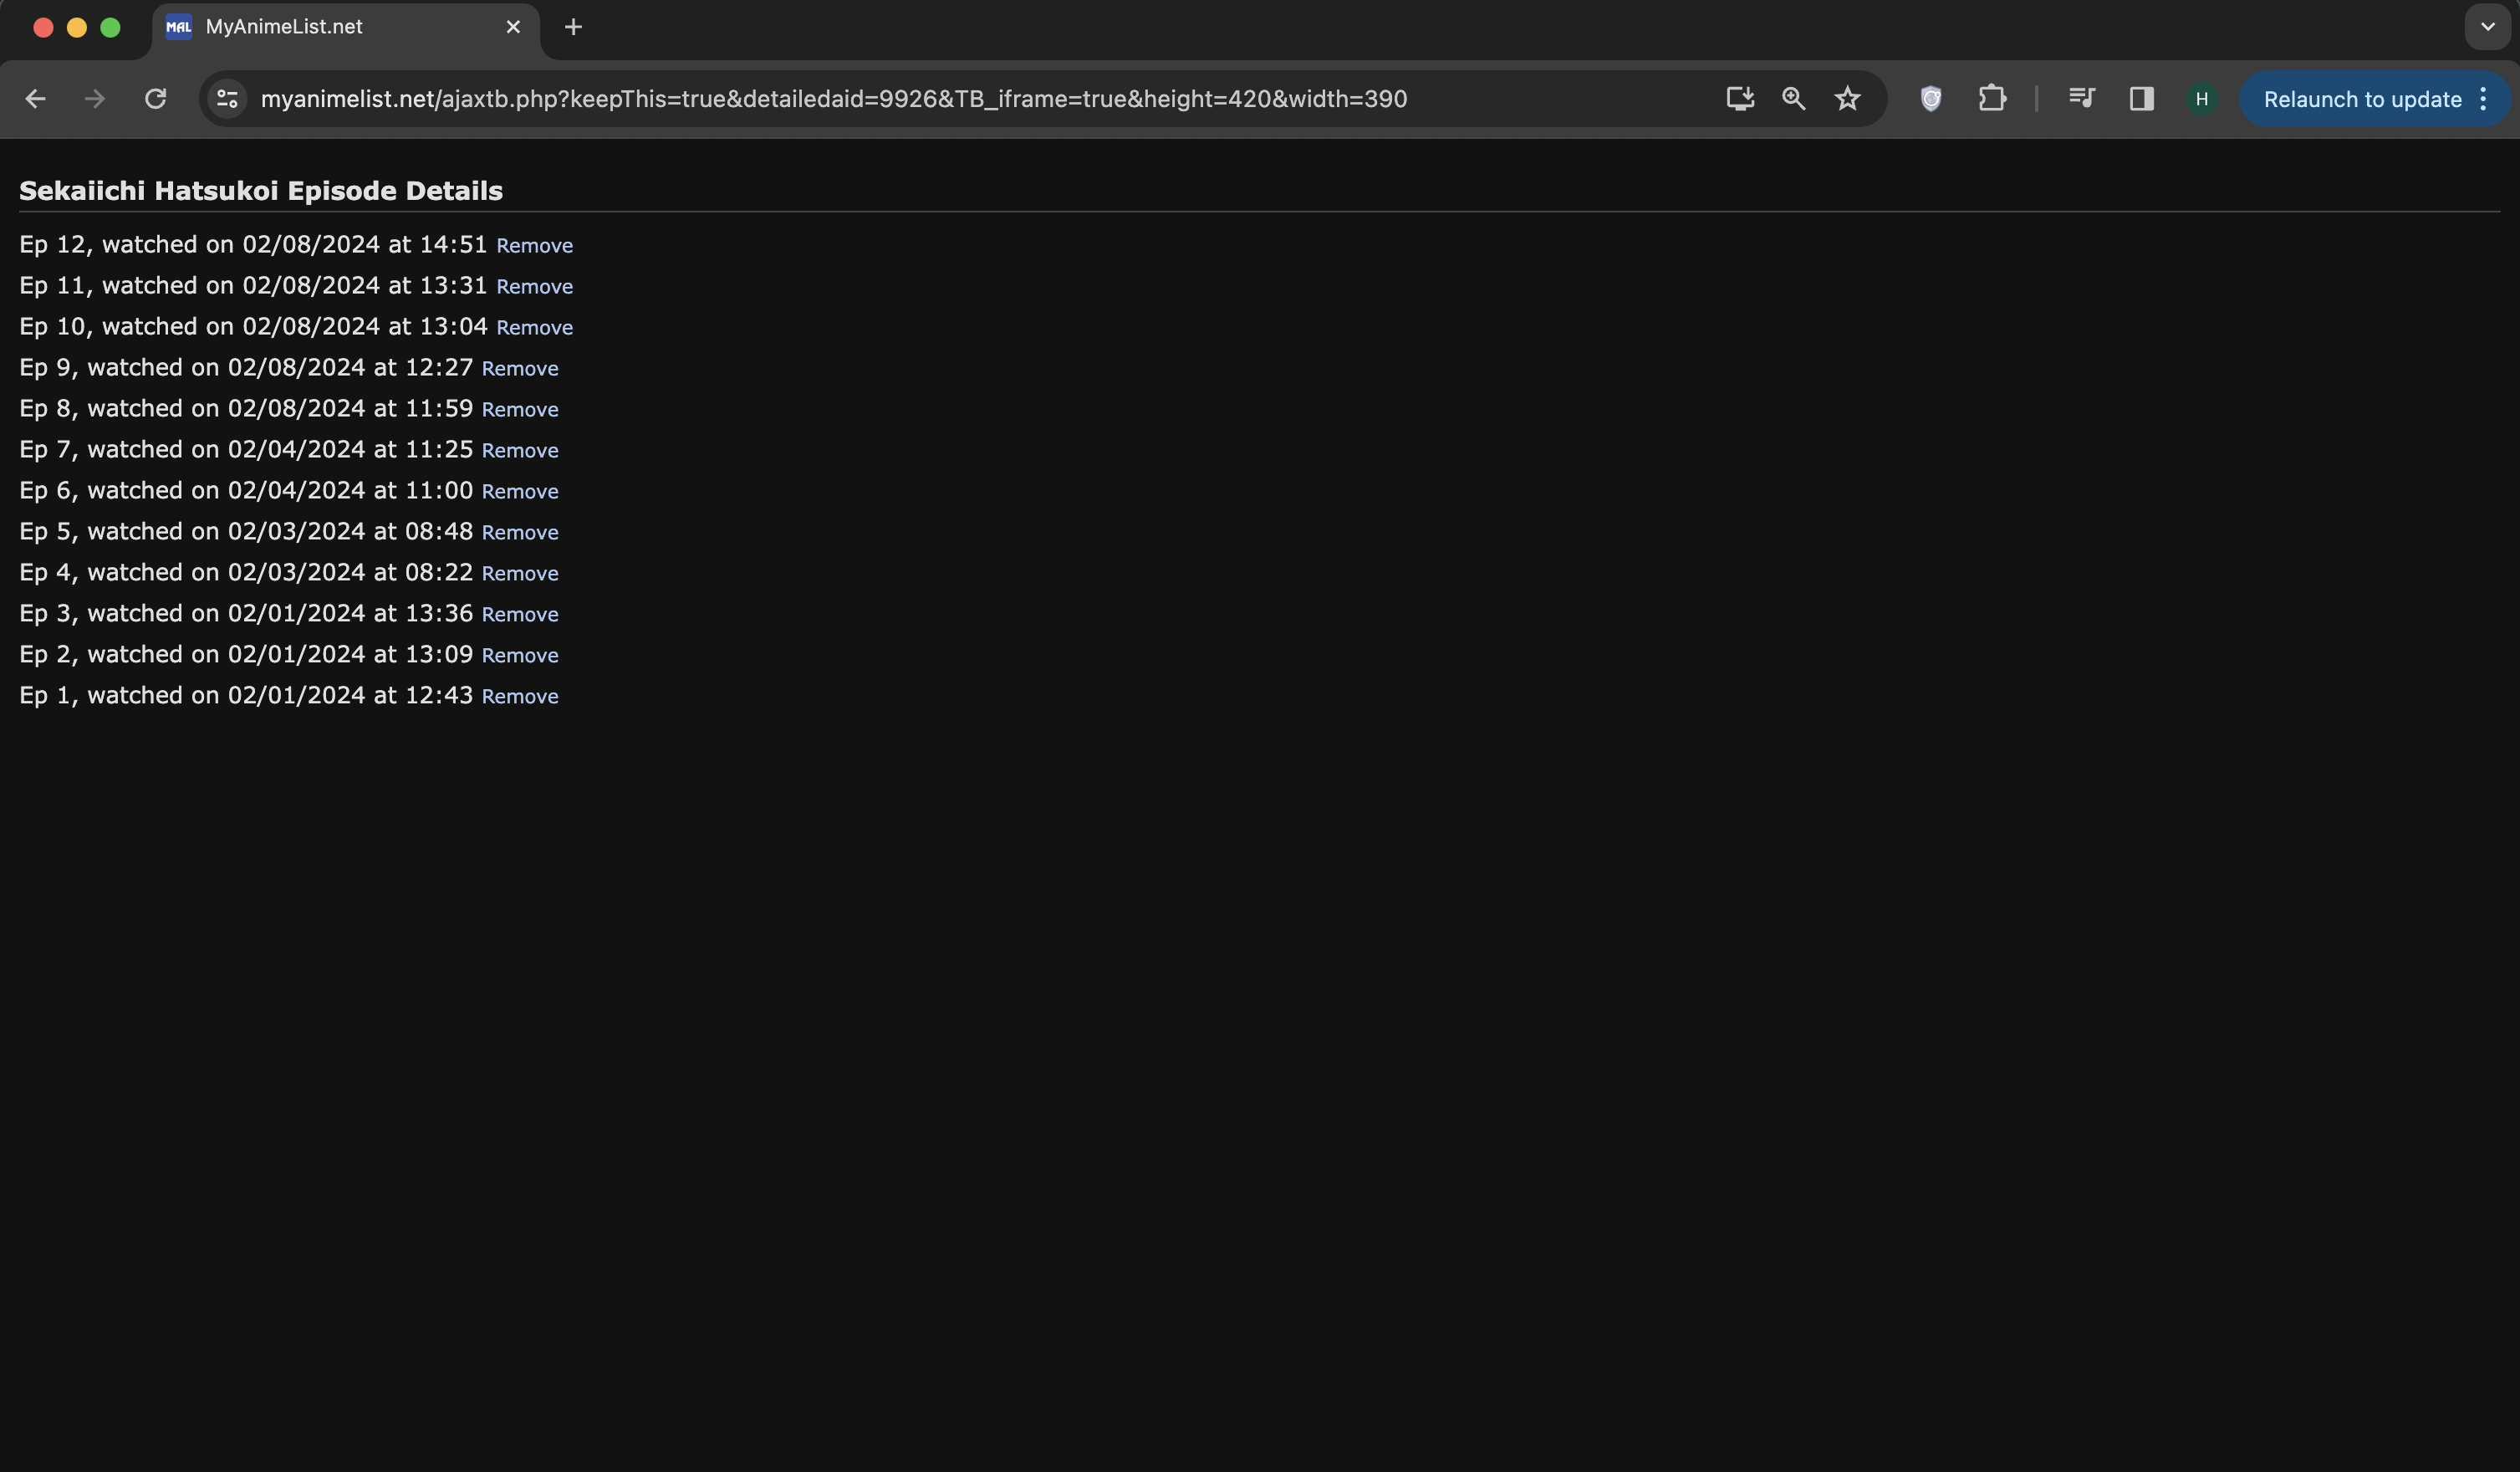
Task: Open the site information icon in the address bar
Action: (x=227, y=99)
